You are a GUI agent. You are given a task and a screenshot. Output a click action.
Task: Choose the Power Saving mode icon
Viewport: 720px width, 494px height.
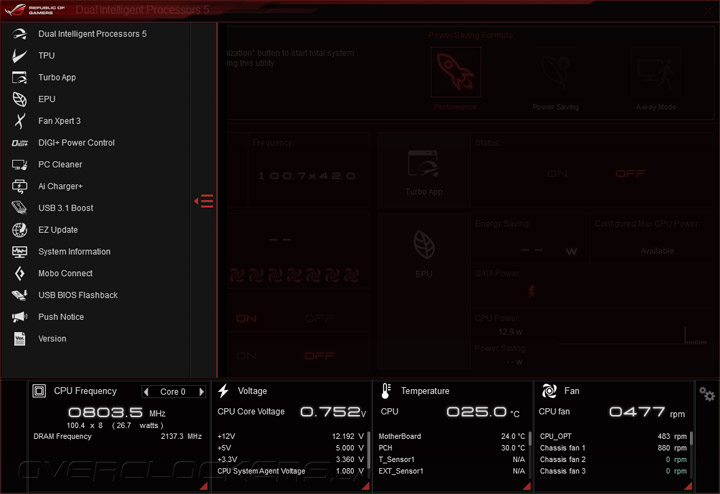[556, 72]
